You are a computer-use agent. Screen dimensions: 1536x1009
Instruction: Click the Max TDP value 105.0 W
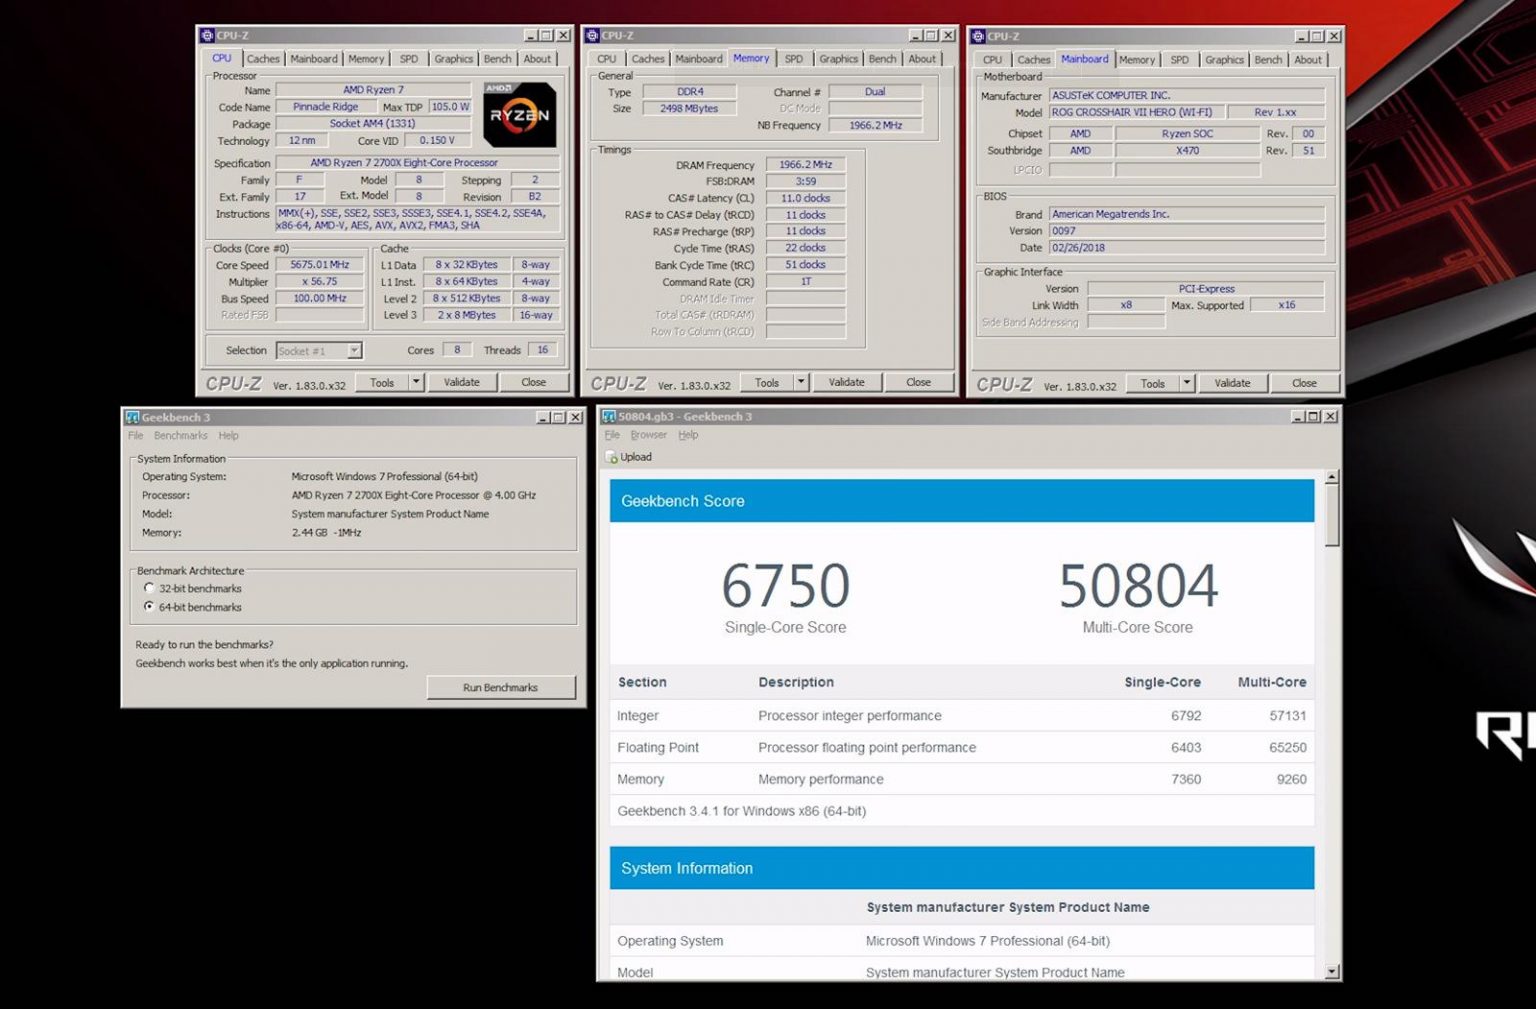pos(450,107)
